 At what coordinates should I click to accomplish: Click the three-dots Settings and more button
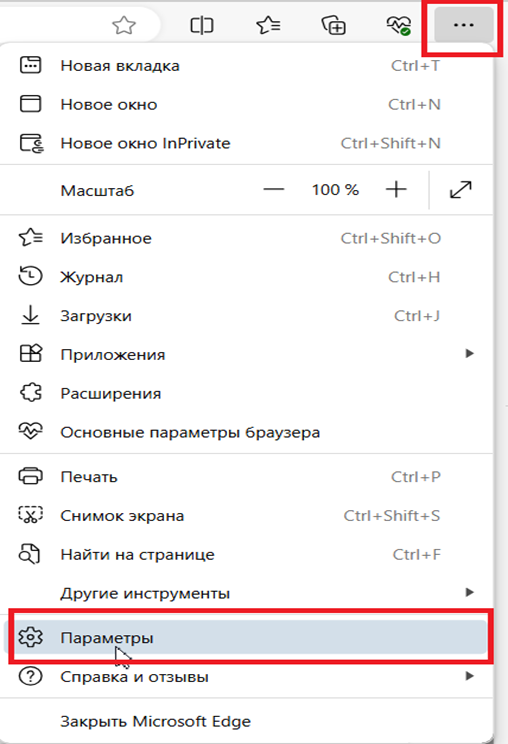click(463, 25)
